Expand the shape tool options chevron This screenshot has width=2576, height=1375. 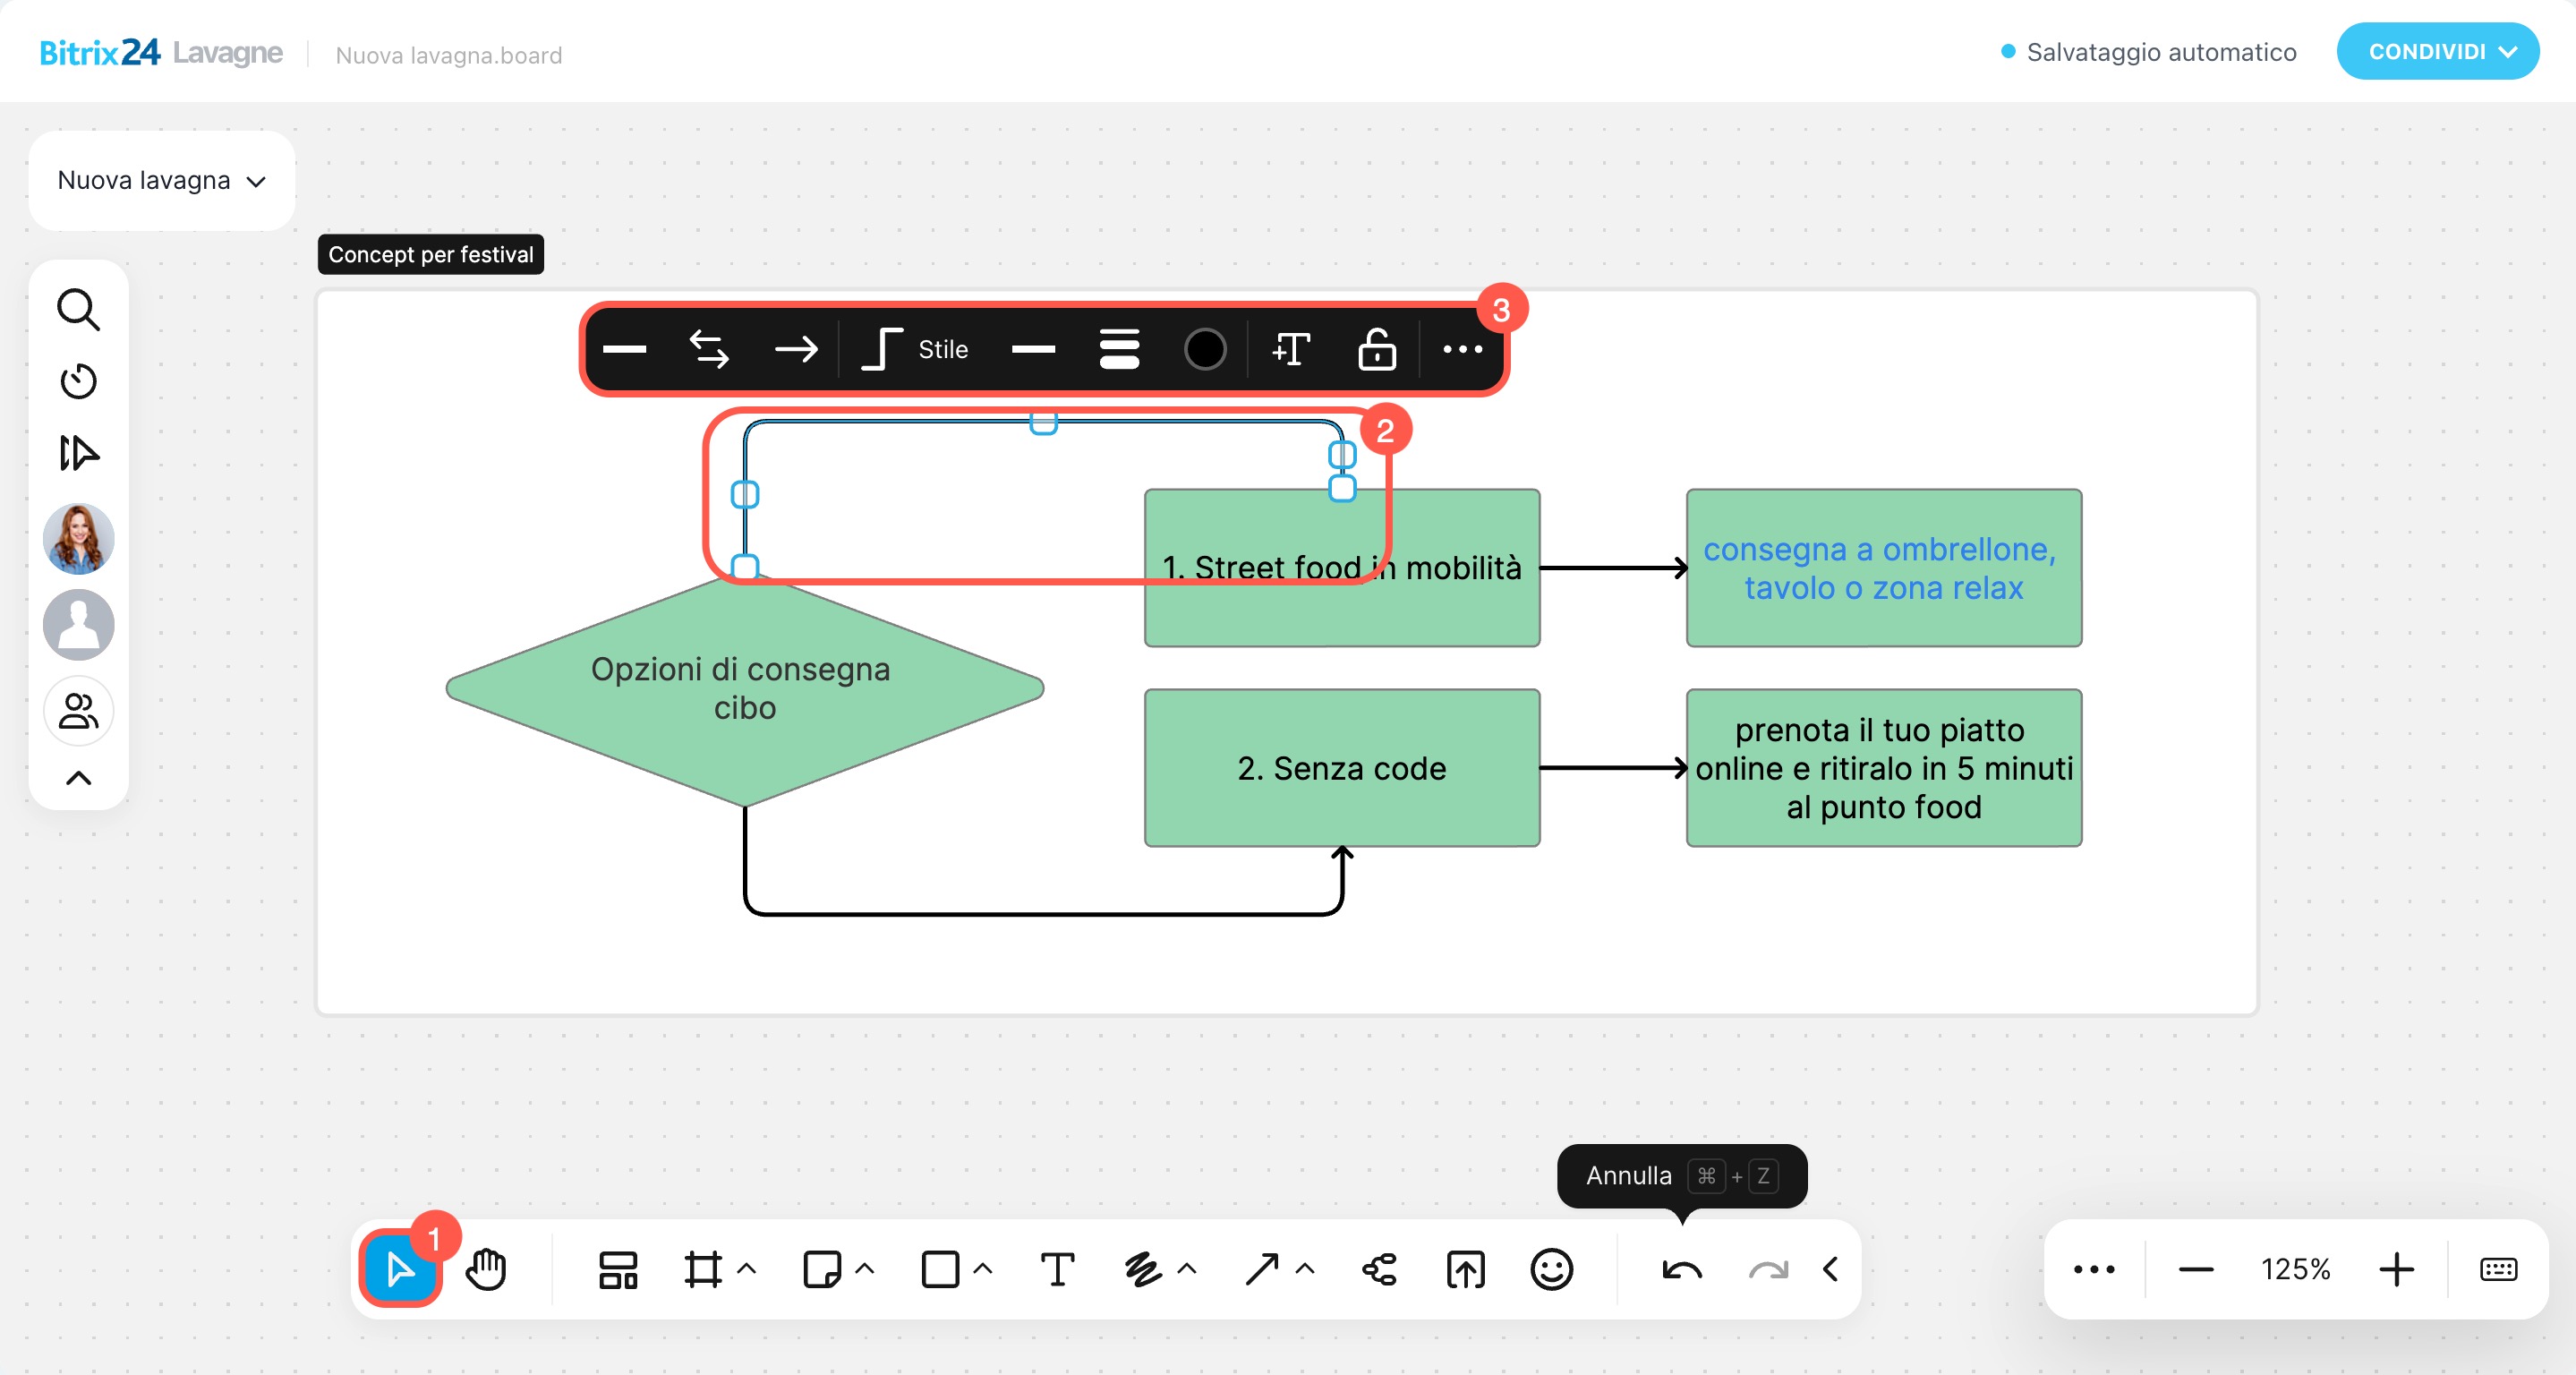(x=983, y=1269)
